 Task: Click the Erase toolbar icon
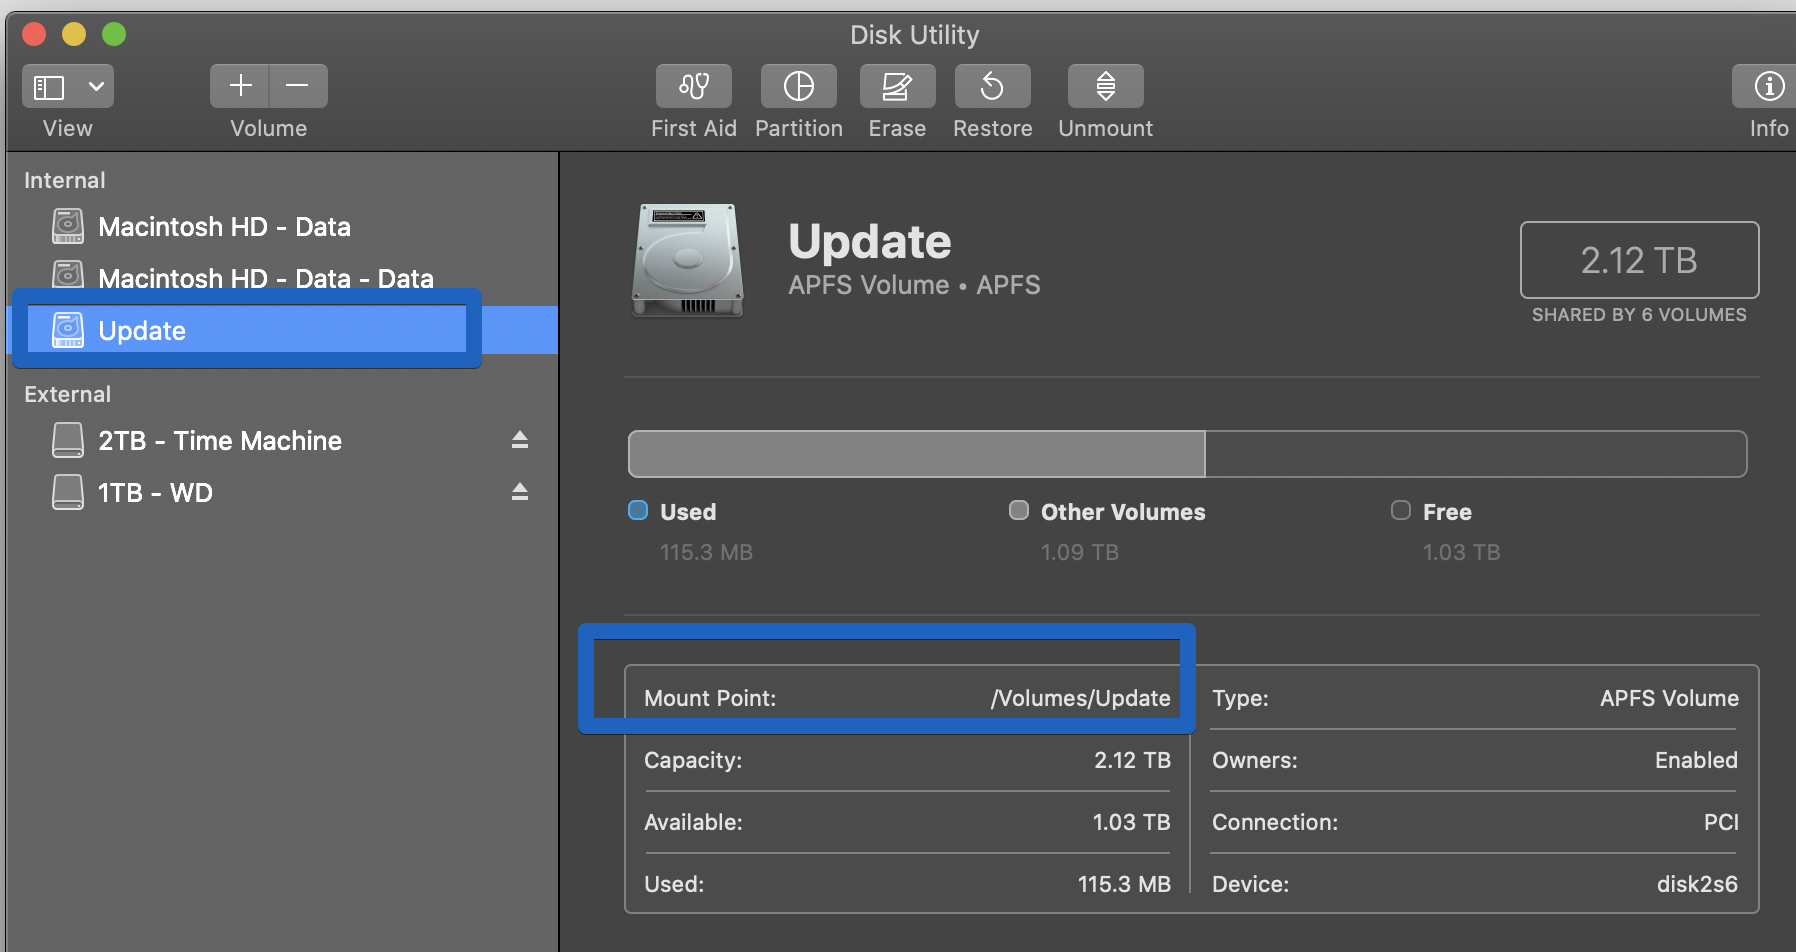[897, 86]
